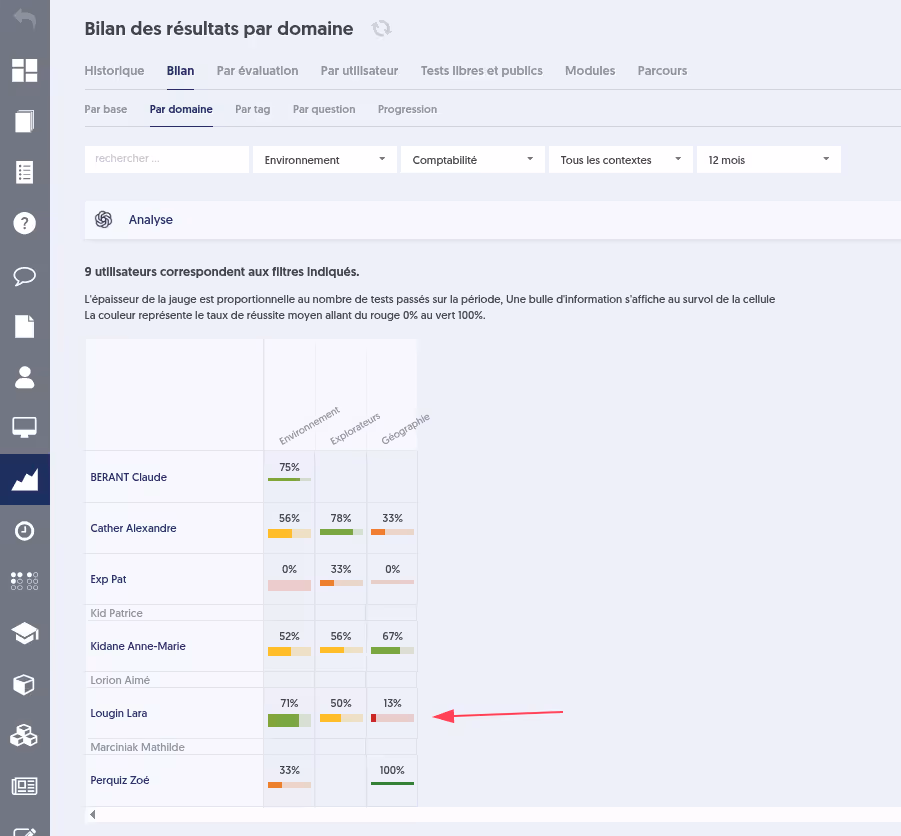Expand the Analyse panel
The height and width of the screenshot is (836, 901).
tap(492, 219)
